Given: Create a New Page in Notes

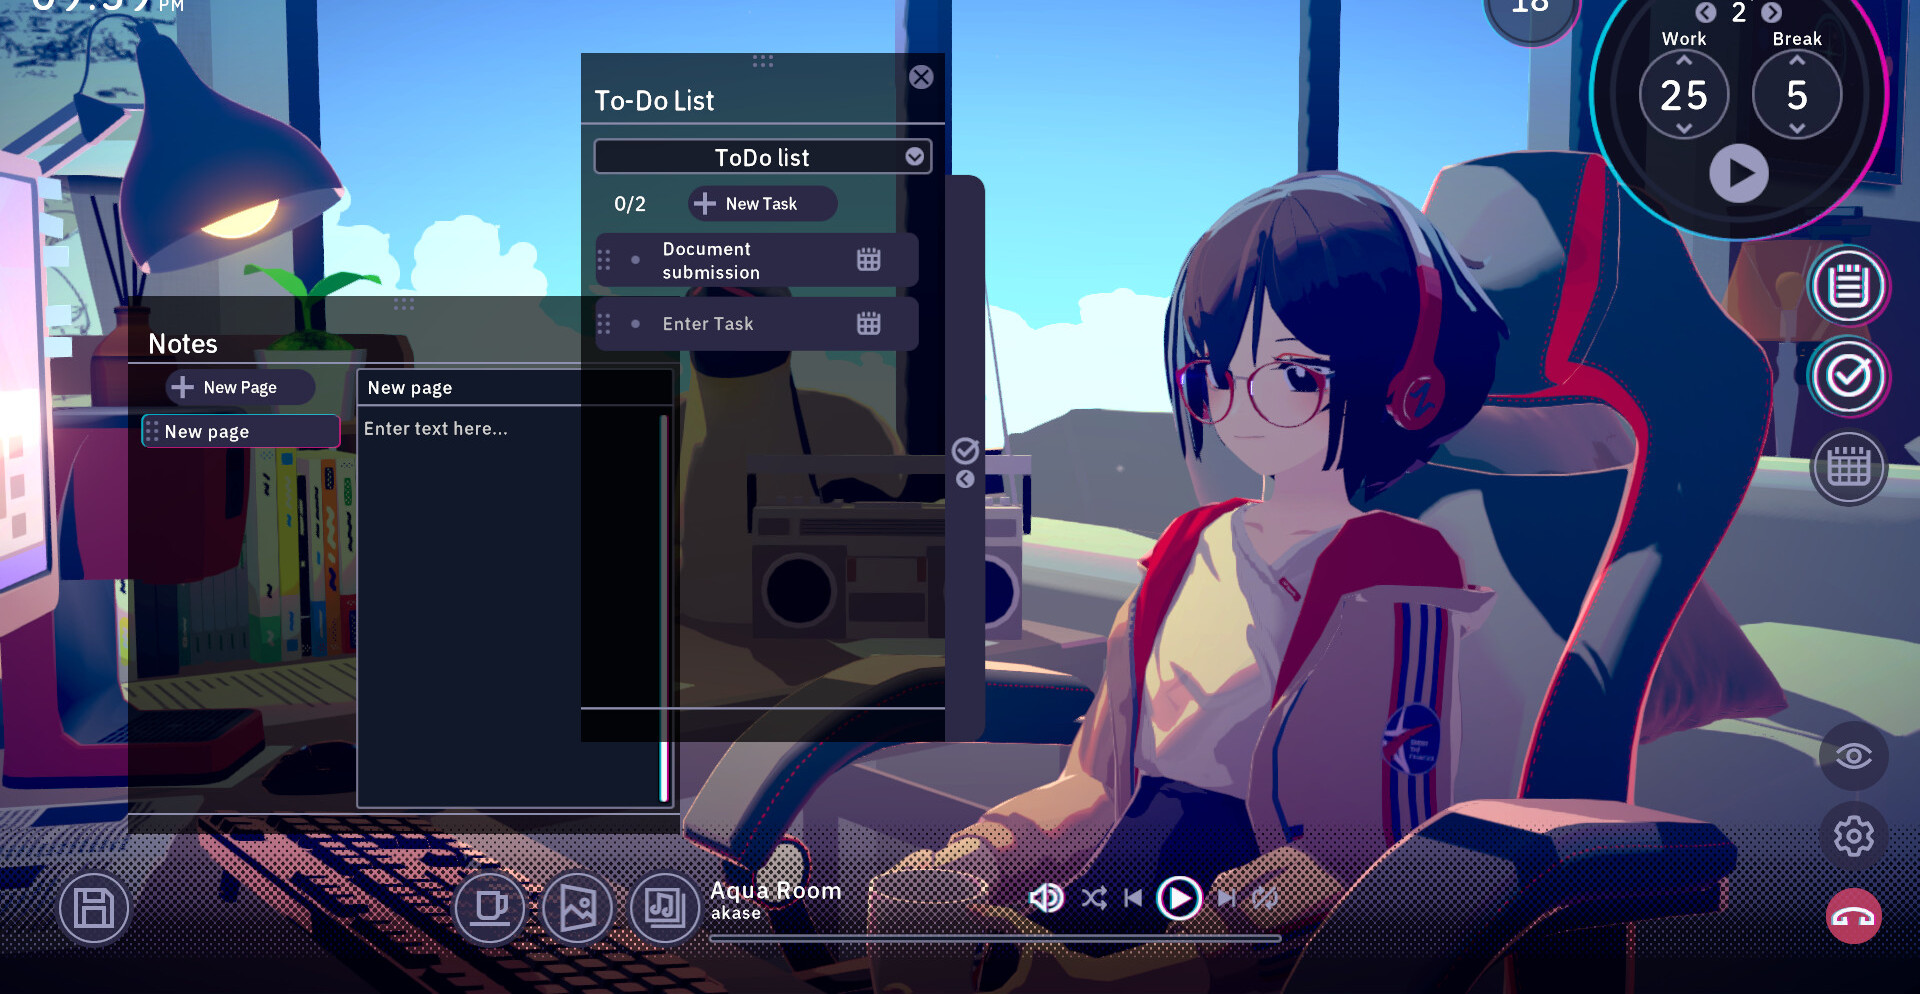Looking at the screenshot, I should [240, 388].
